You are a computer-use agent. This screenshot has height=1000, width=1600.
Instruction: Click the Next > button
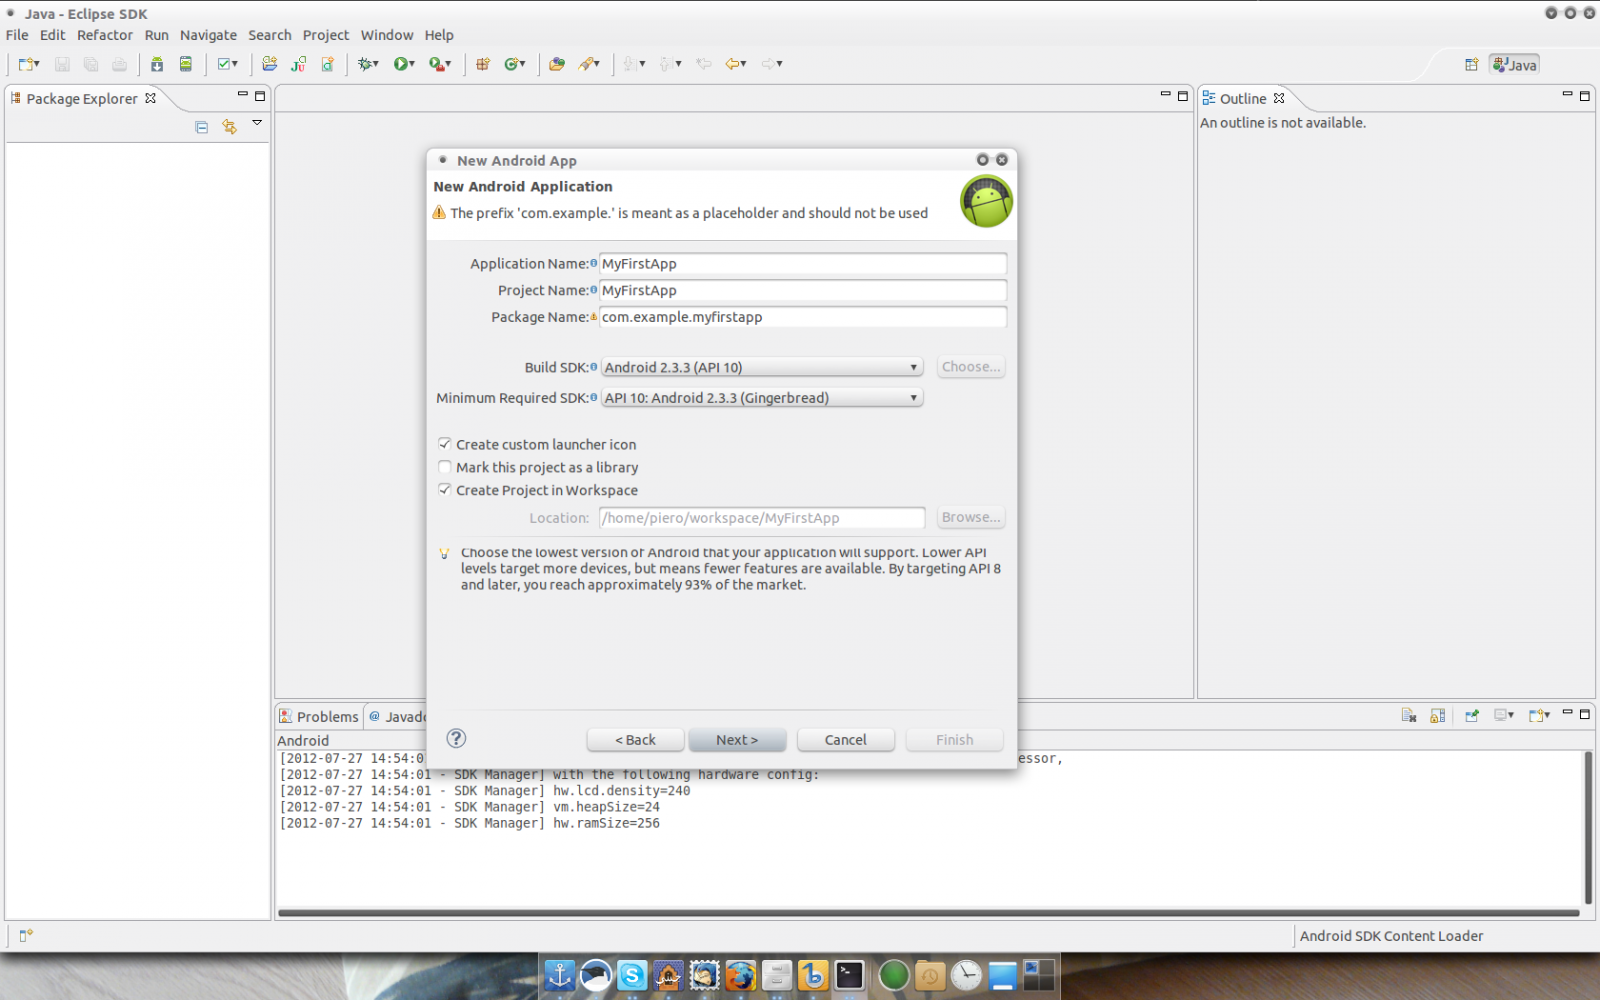click(737, 740)
